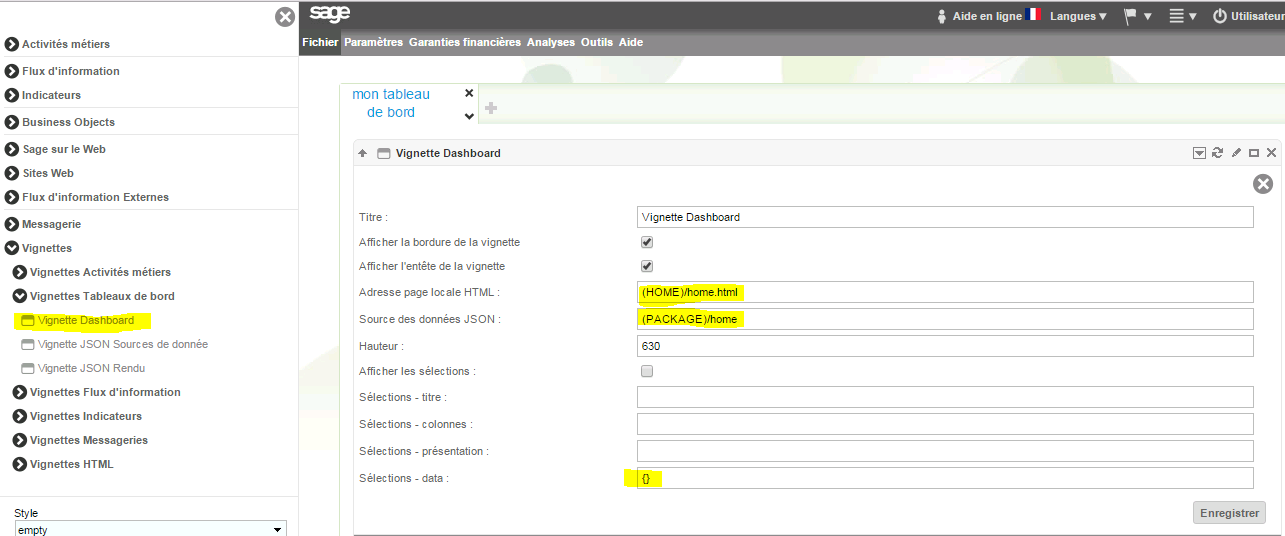Click the French flag icon

(x=1034, y=15)
